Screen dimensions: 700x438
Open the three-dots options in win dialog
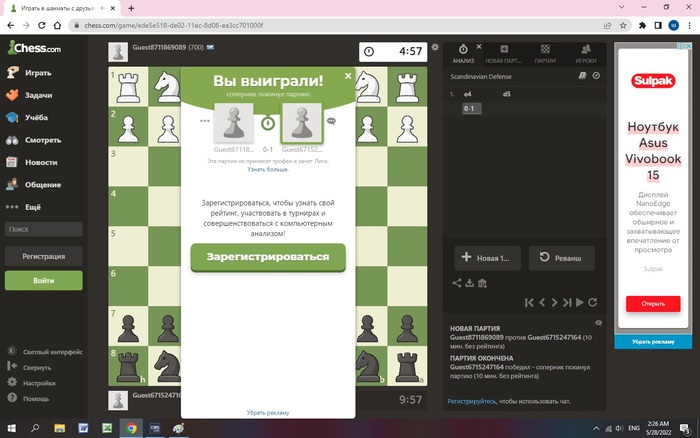204,121
